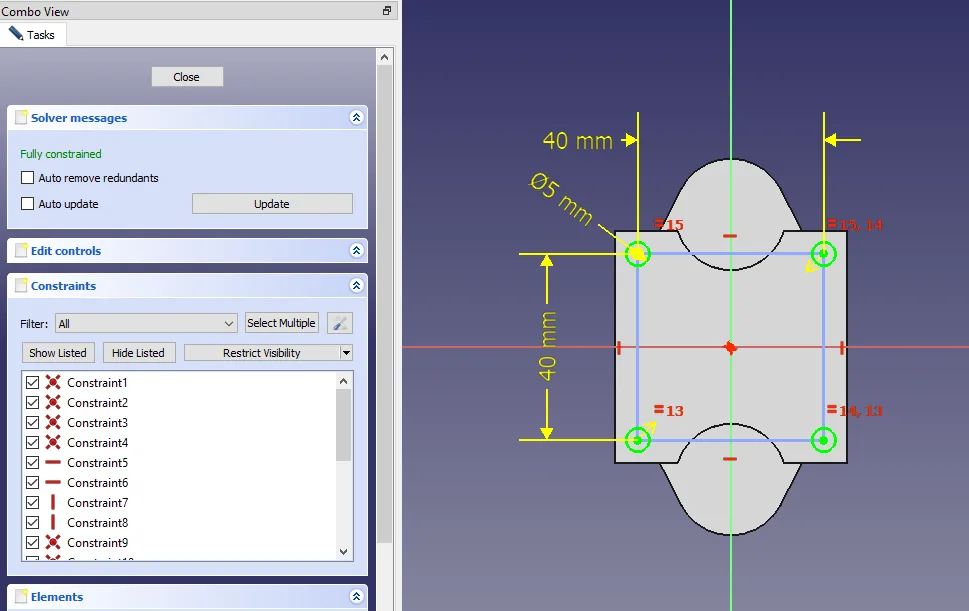Click the Update button

click(271, 204)
